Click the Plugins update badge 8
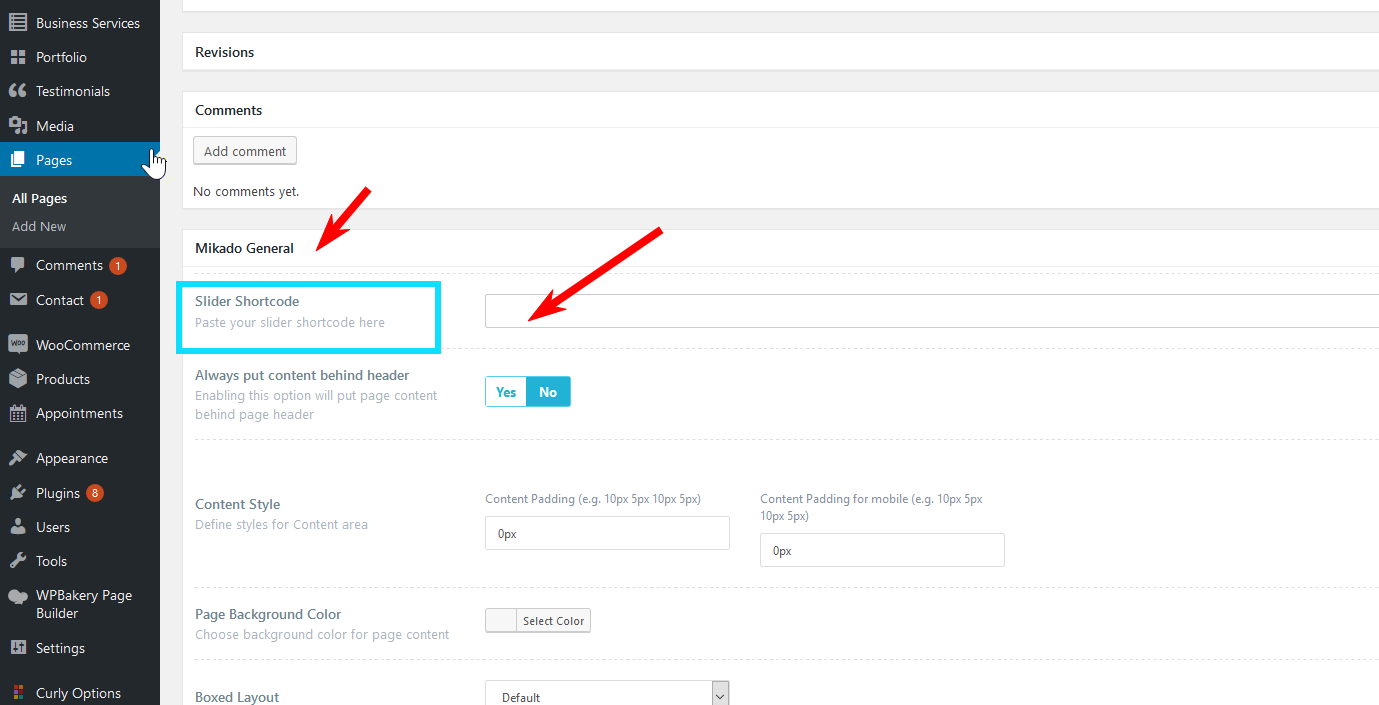 pos(95,493)
